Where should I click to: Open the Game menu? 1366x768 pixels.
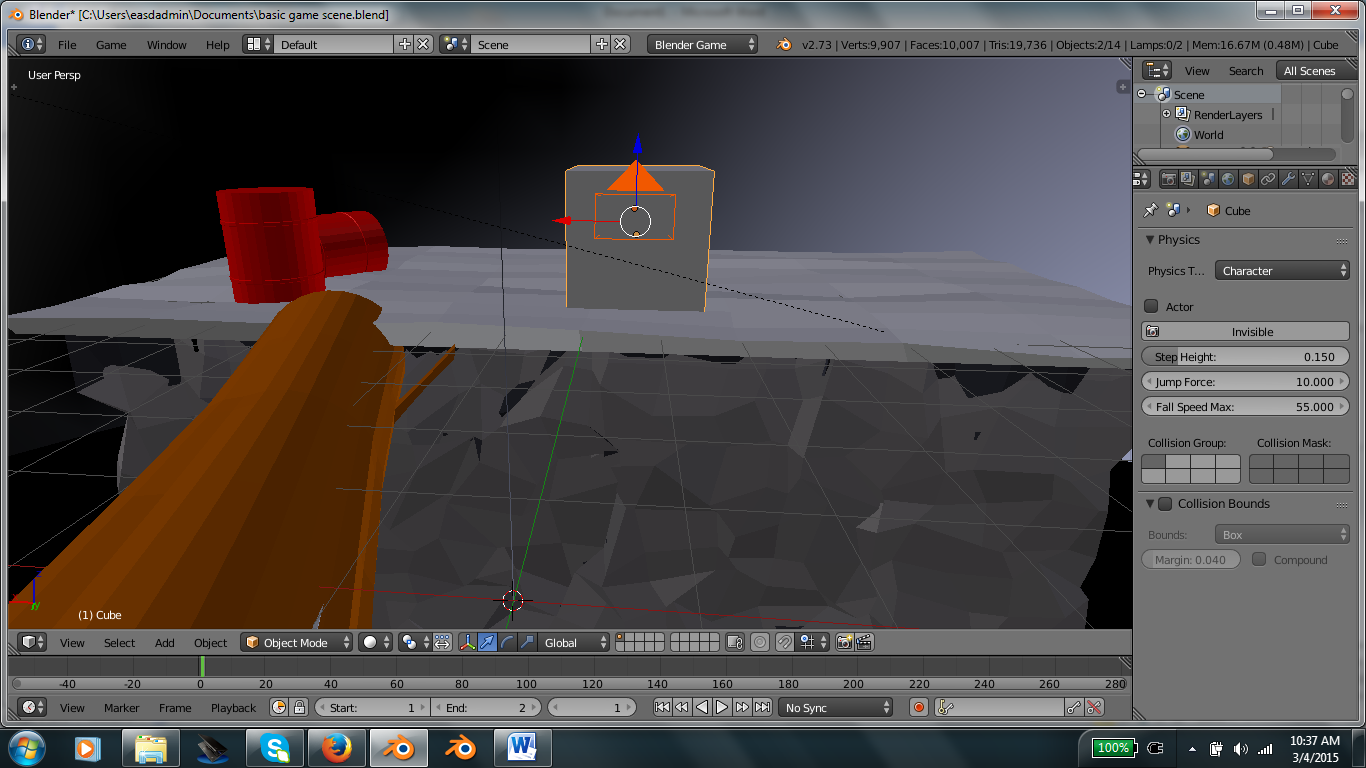click(x=111, y=44)
